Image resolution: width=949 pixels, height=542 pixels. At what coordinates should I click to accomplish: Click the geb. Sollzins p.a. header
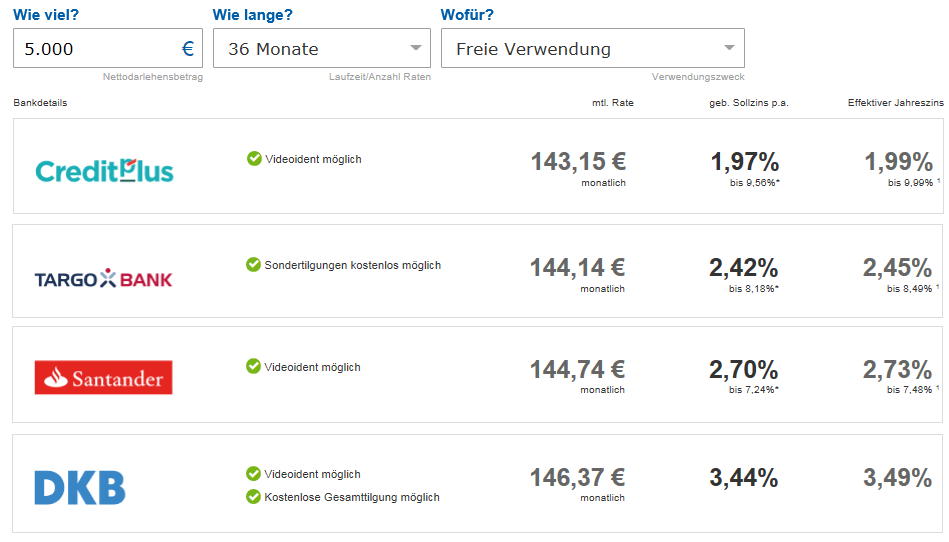pos(749,103)
